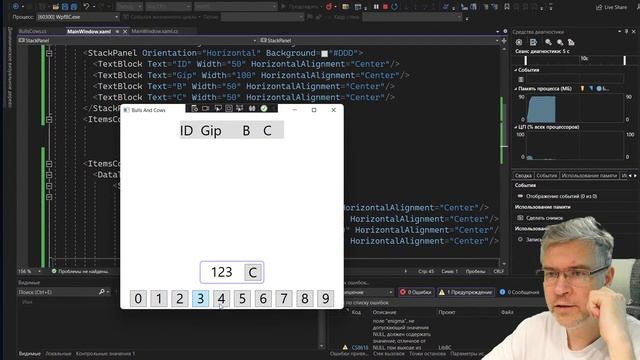640x360 pixels.
Task: Collapse the second ItemsControl code region
Action: (x=49, y=164)
